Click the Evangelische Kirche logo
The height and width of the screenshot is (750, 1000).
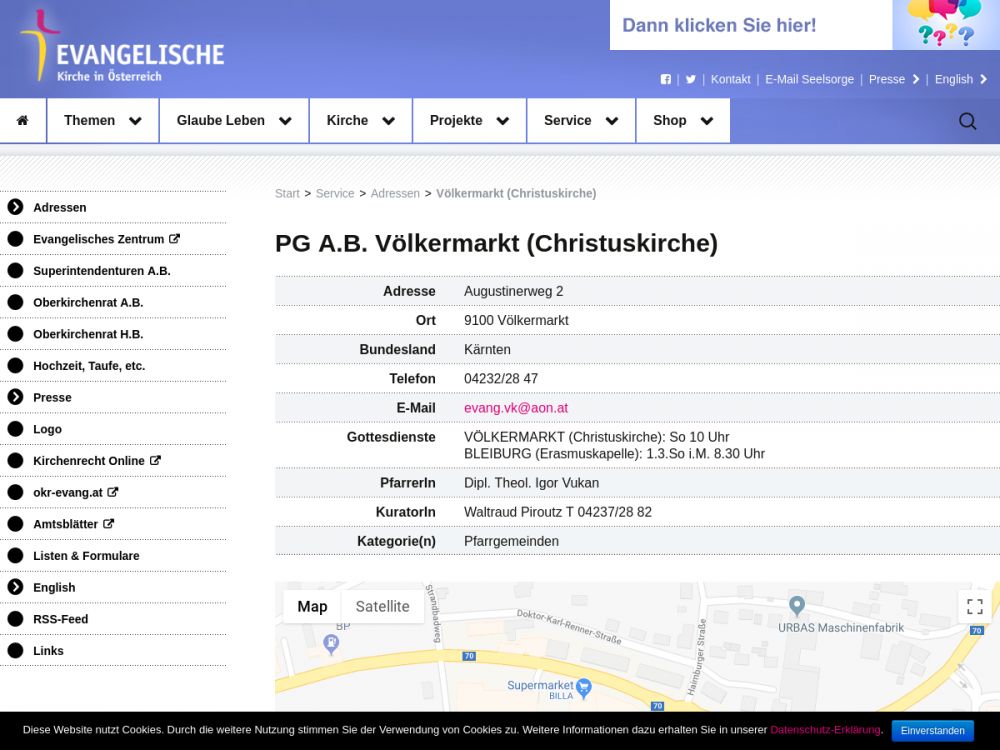122,47
